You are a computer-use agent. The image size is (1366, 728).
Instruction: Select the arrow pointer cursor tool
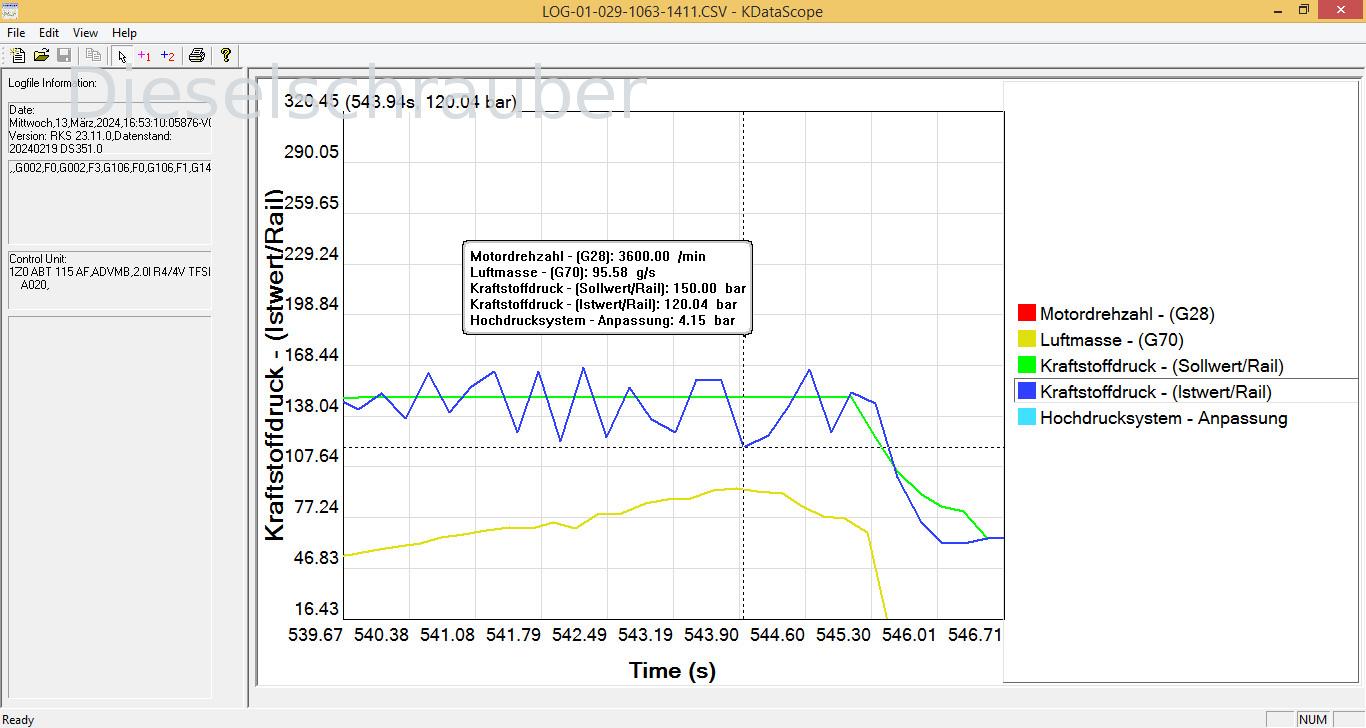pyautogui.click(x=122, y=56)
